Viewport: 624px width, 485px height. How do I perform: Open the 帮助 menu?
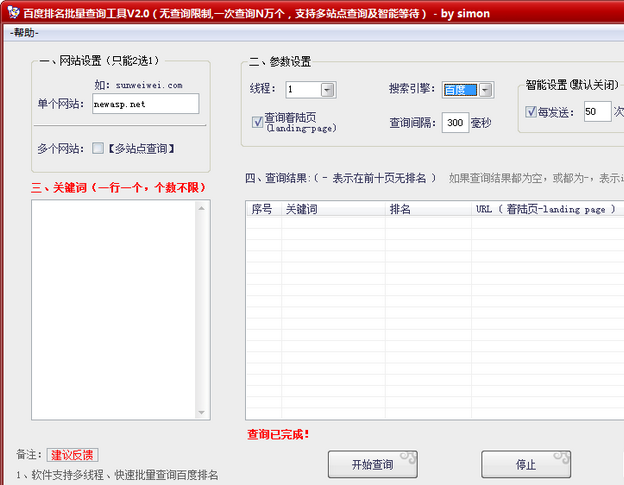pos(24,33)
